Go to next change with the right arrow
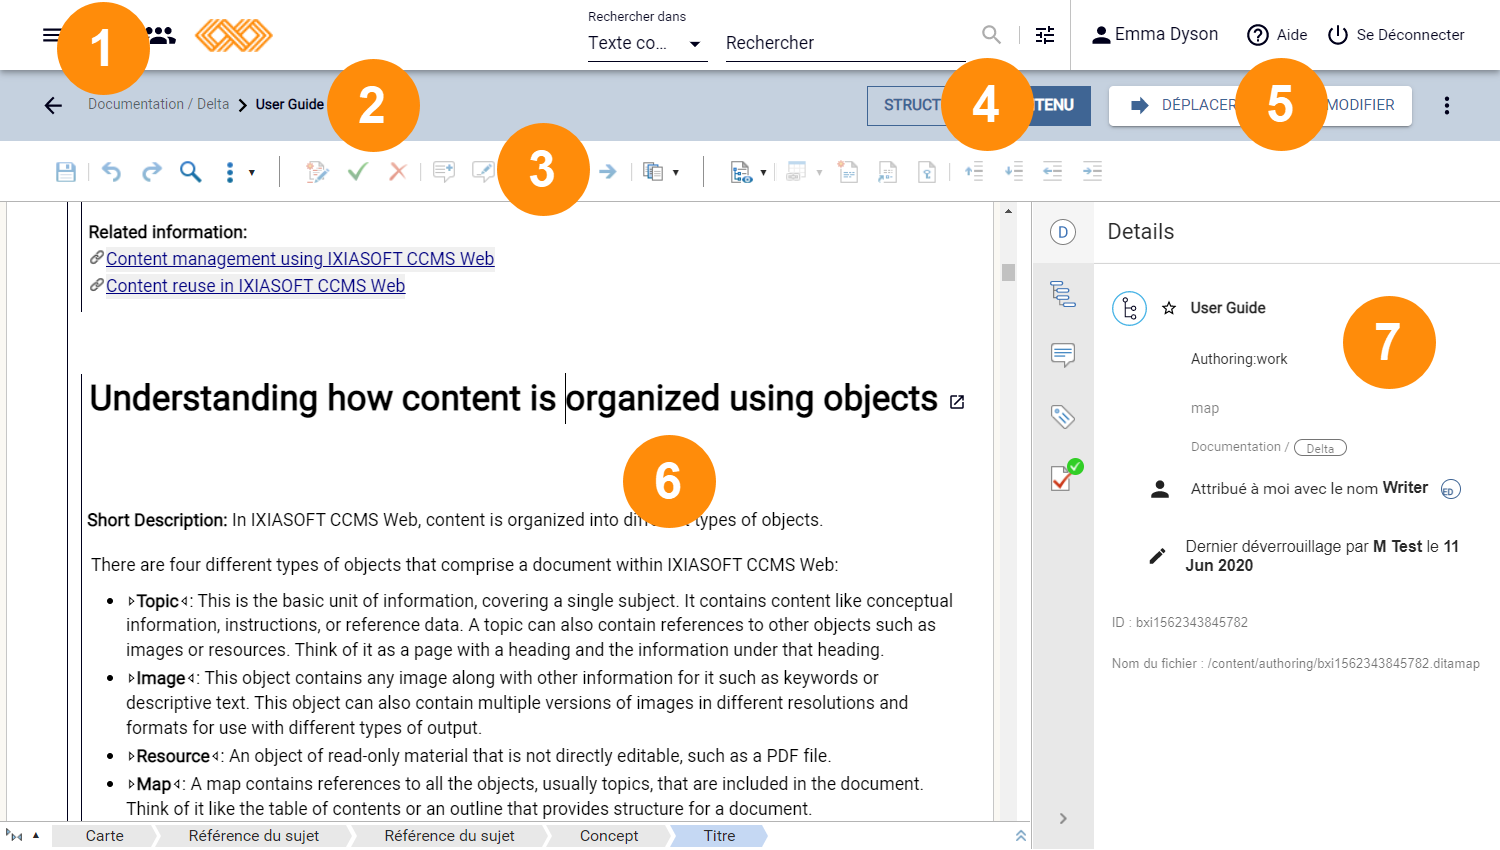The width and height of the screenshot is (1500, 850). pyautogui.click(x=607, y=172)
